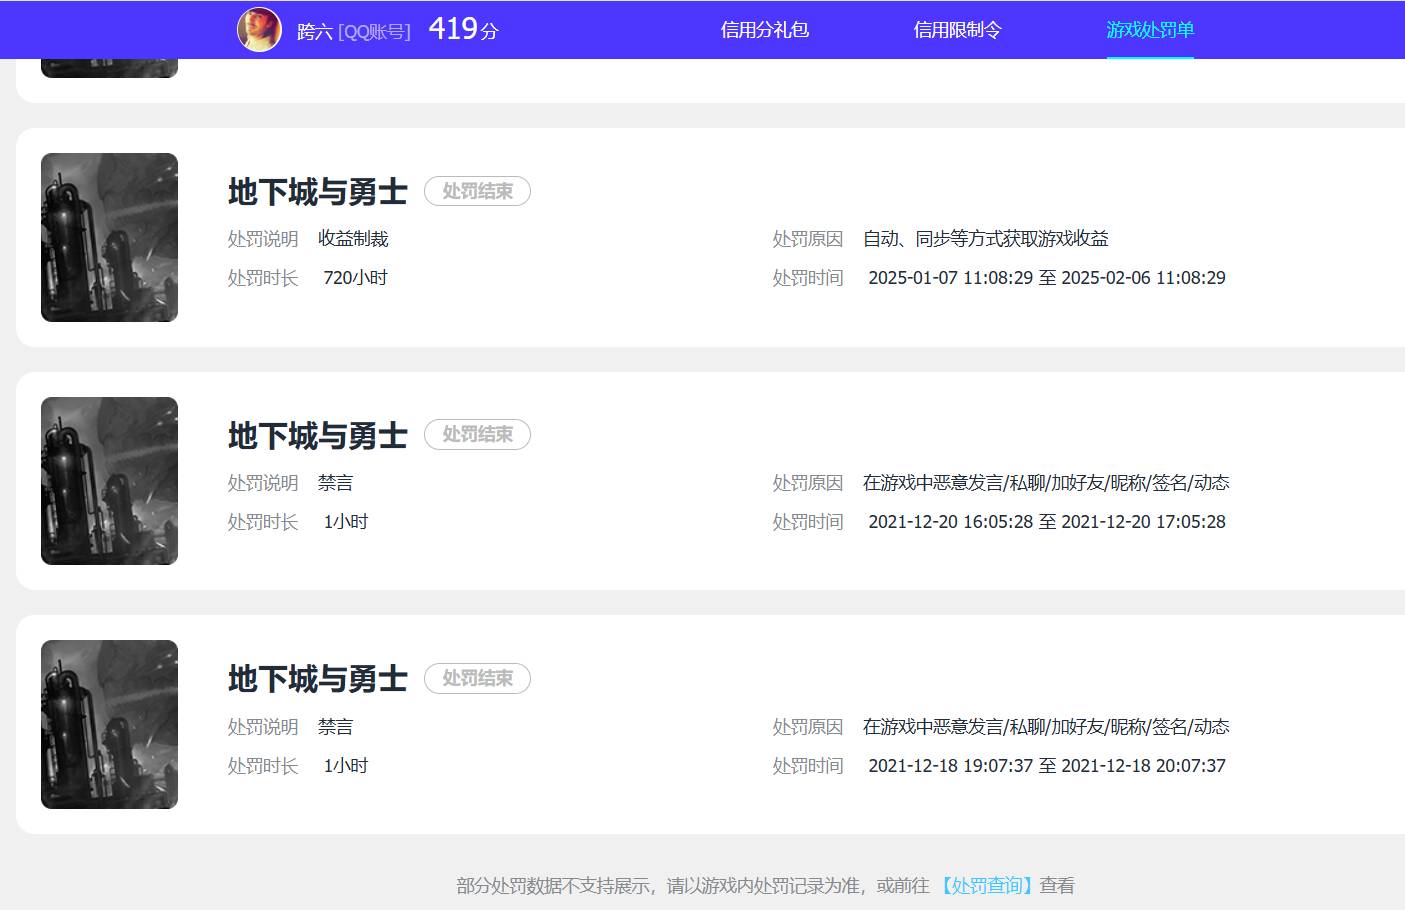Click the second 地下城与勇士 game thumbnail
The height and width of the screenshot is (910, 1405).
tap(109, 481)
